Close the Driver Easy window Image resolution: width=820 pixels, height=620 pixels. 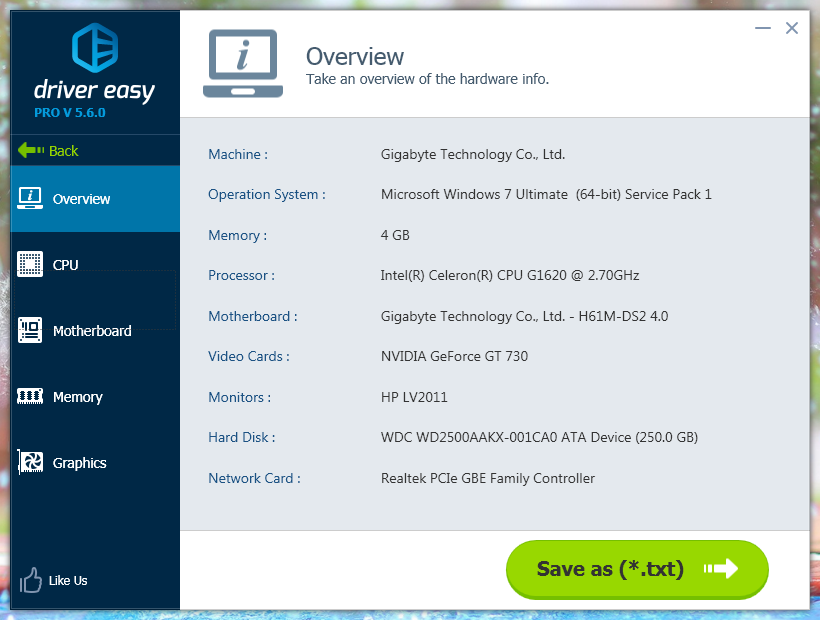tap(792, 28)
